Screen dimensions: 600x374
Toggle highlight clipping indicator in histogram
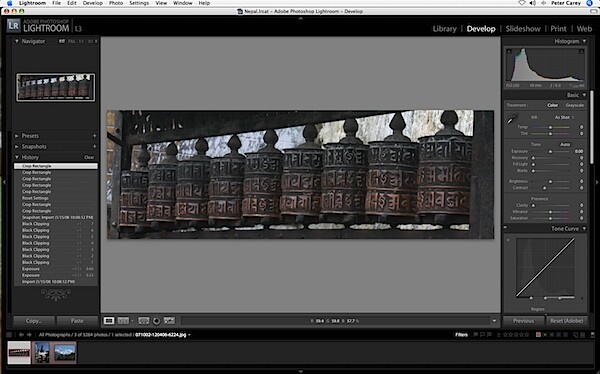point(581,51)
